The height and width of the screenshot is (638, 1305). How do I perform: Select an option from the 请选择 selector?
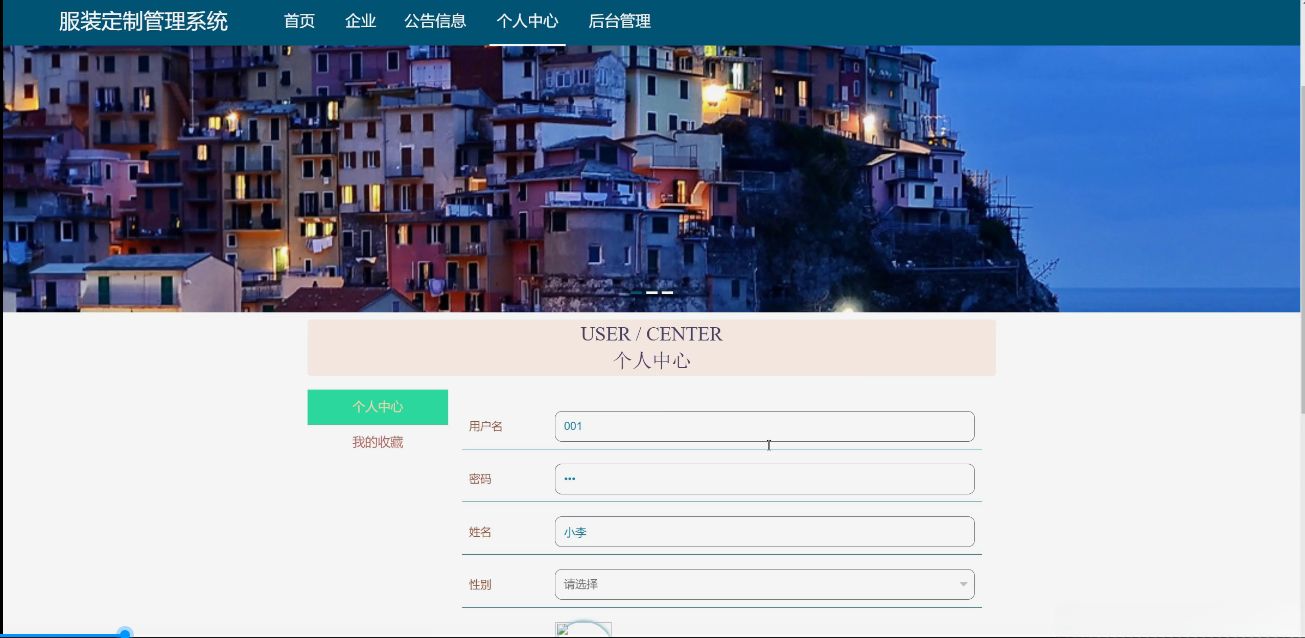point(764,584)
